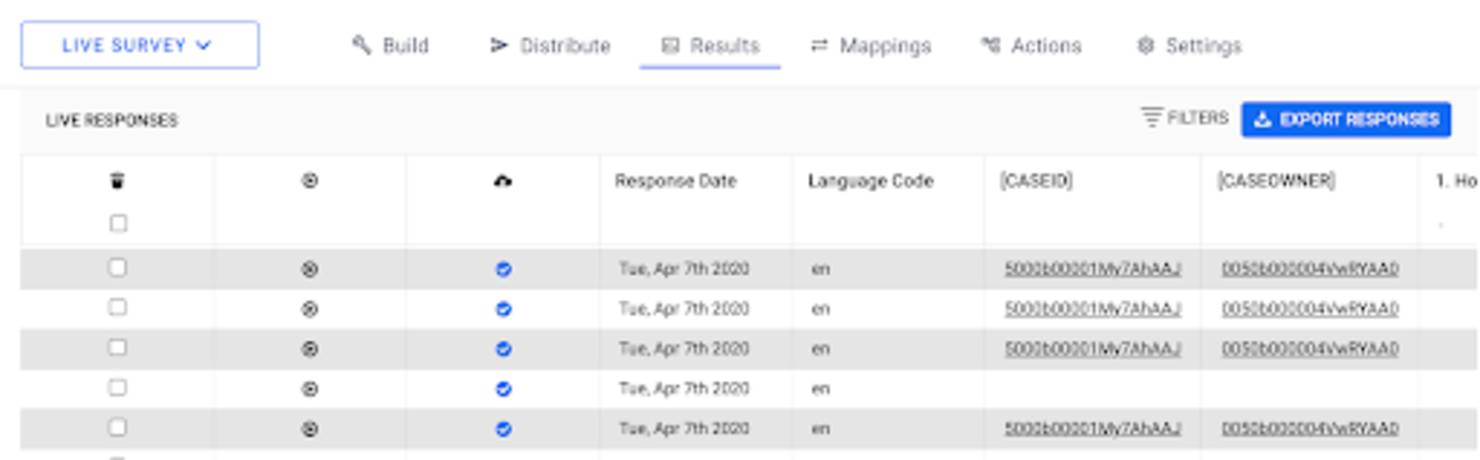The height and width of the screenshot is (460, 1480).
Task: Click the first row's circular view icon
Action: pos(310,269)
